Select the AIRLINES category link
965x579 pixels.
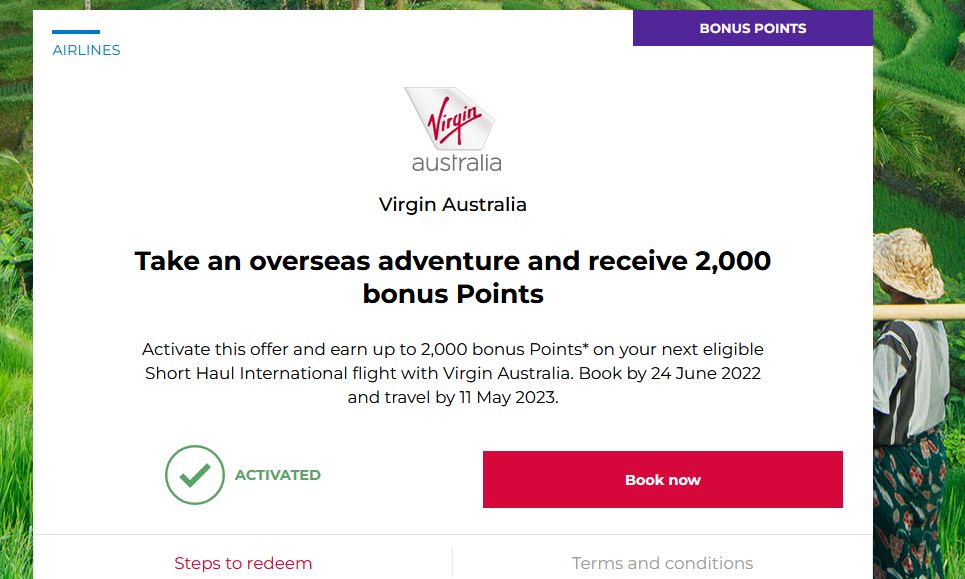86,50
